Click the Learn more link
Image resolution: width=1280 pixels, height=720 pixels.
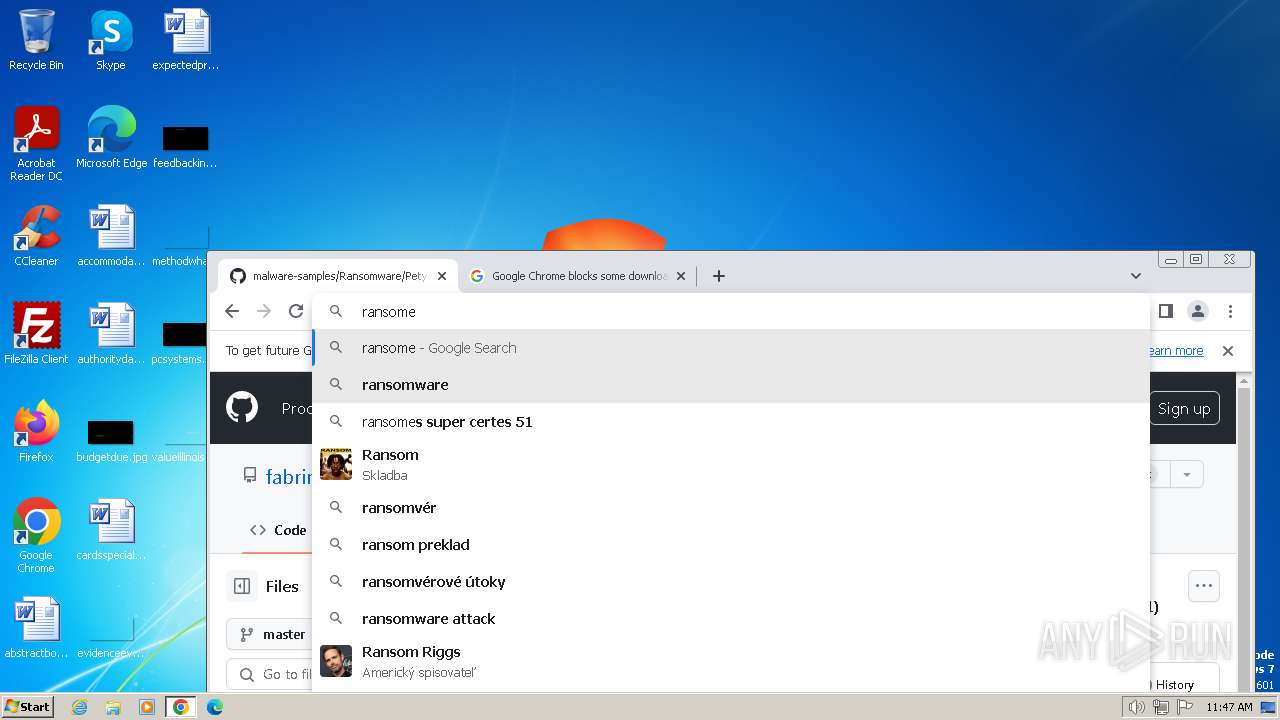tap(1175, 351)
